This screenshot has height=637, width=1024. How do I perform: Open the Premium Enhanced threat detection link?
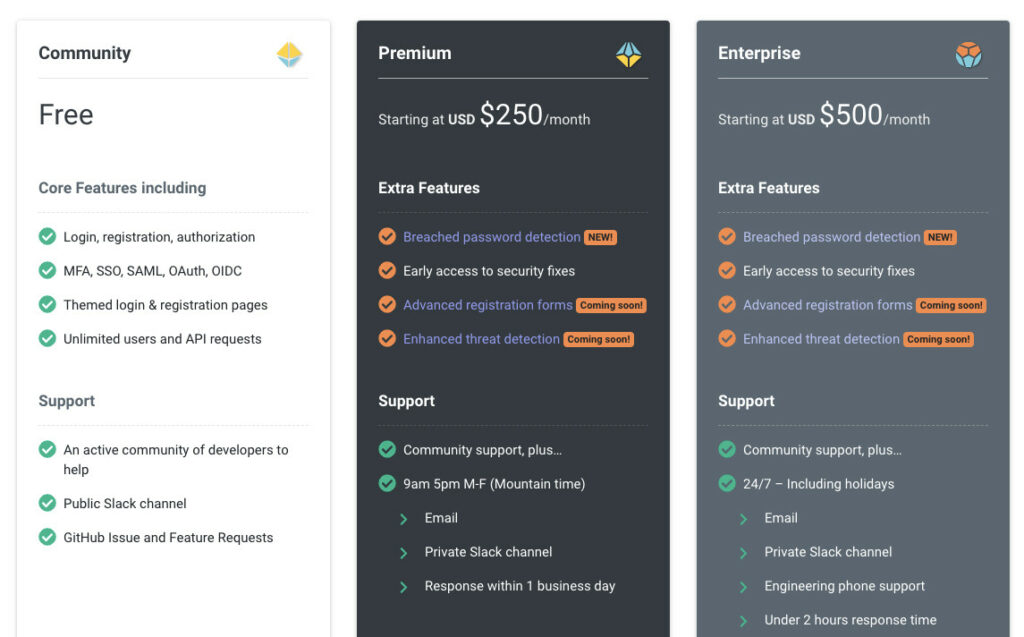[481, 339]
